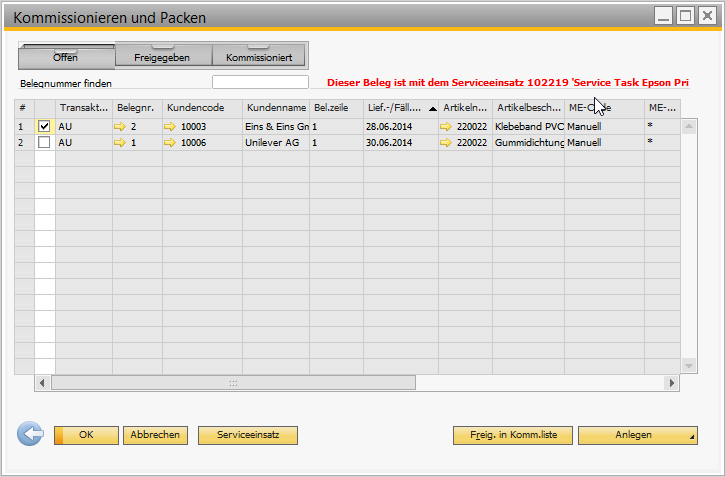Switch to the Kommissioniert tab

click(x=258, y=58)
